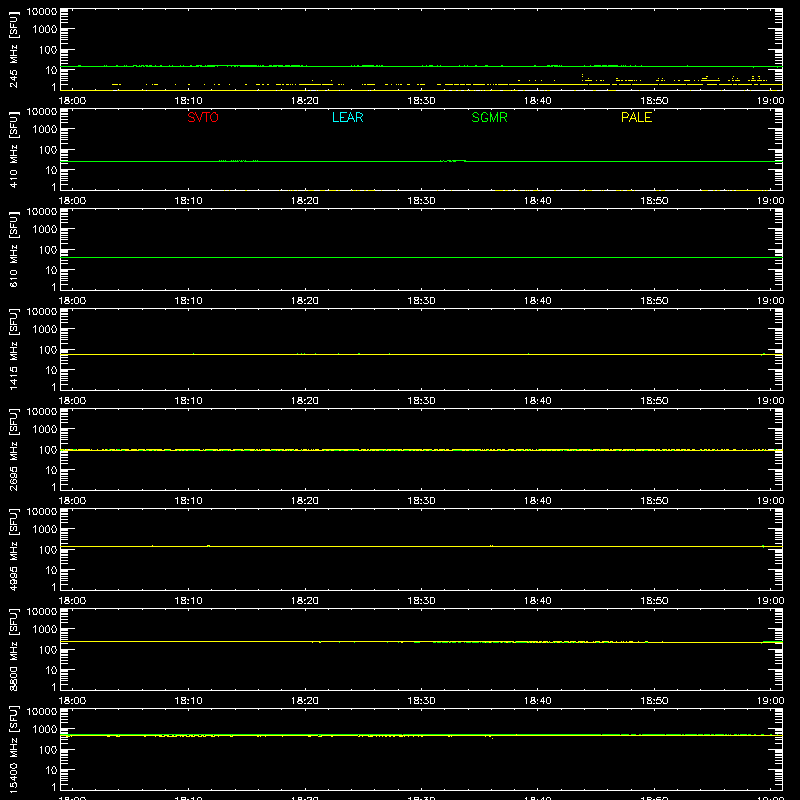Click 18:00 tick label below 245 MHz panel
Screen dimensions: 800x800
72,101
